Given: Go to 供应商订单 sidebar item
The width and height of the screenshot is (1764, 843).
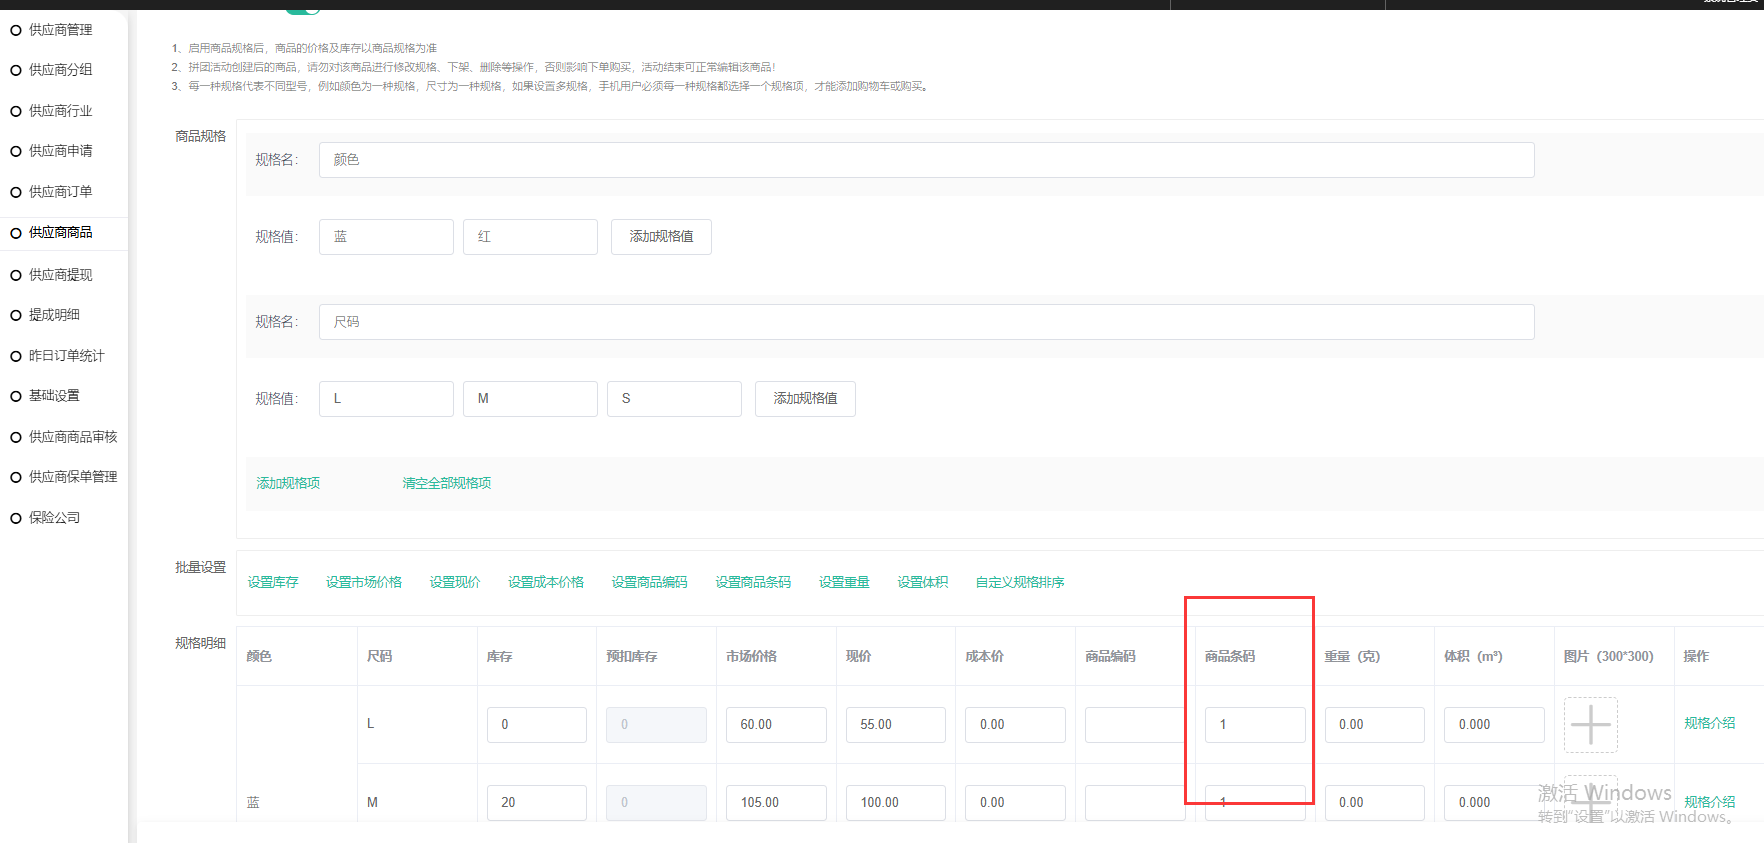Looking at the screenshot, I should (x=60, y=192).
